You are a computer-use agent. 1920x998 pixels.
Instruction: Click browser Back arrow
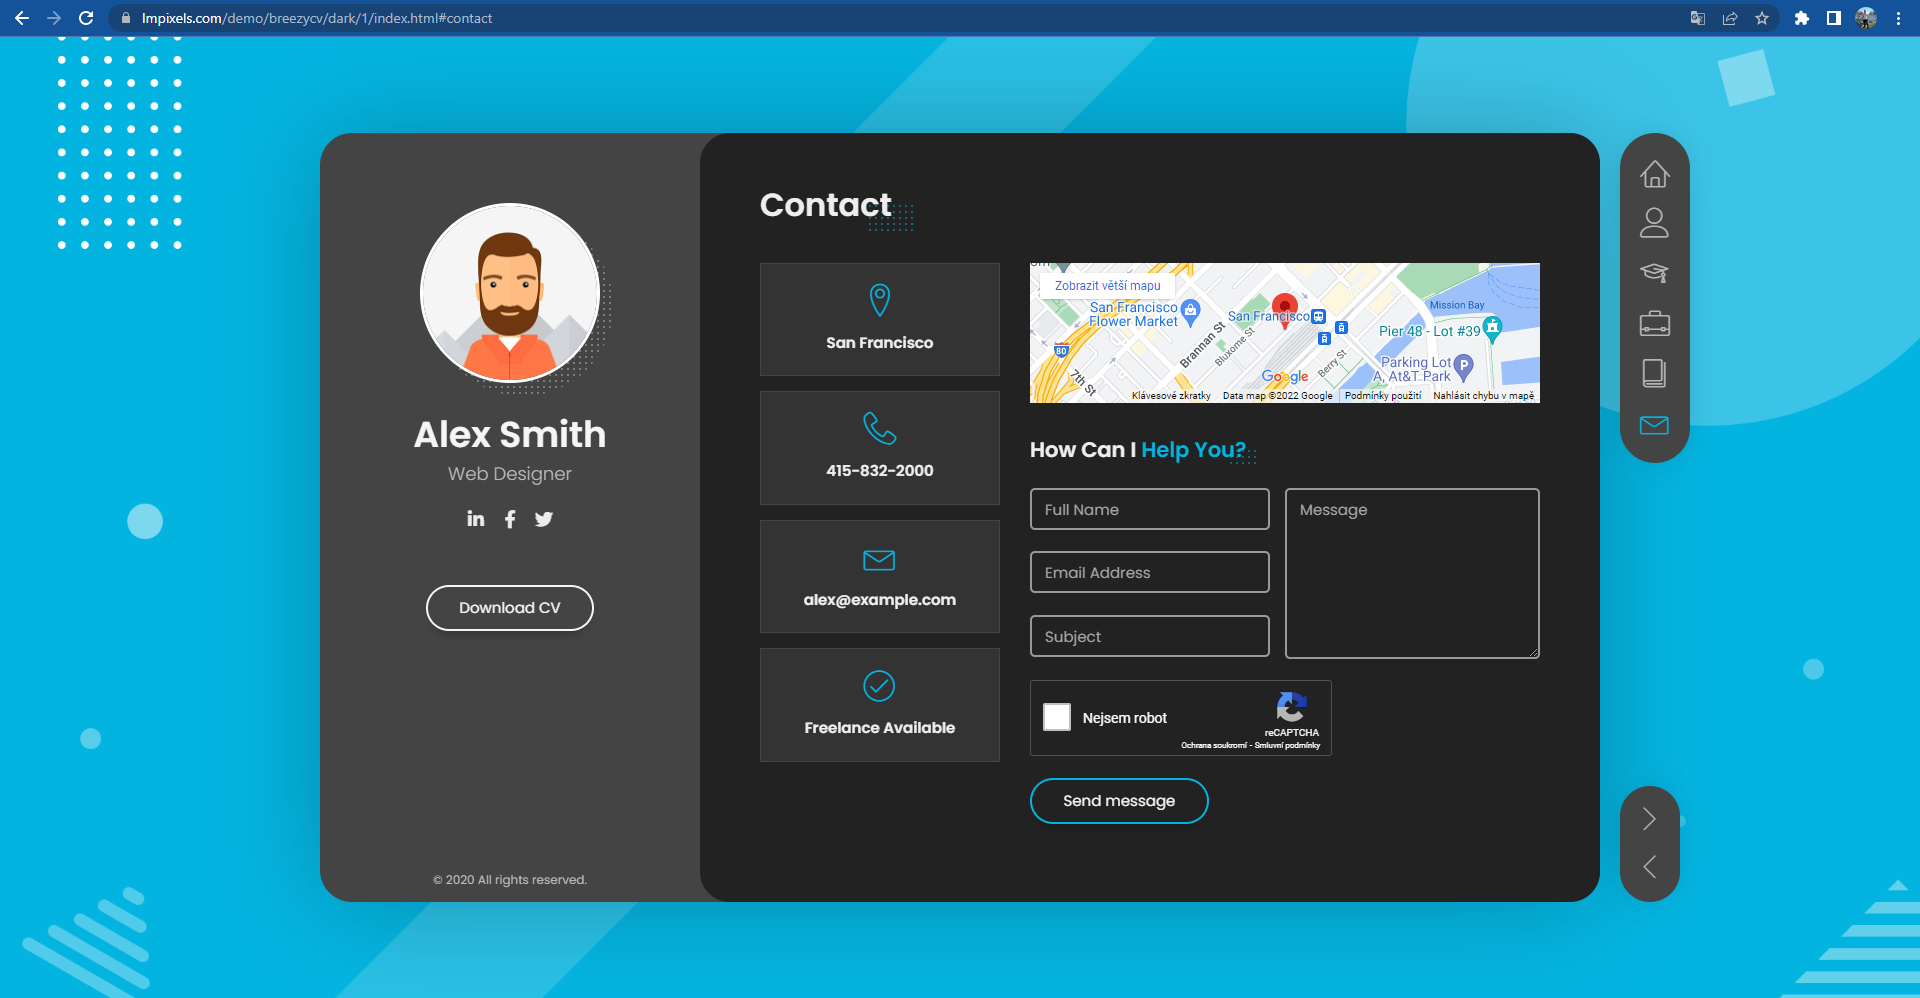[x=22, y=18]
